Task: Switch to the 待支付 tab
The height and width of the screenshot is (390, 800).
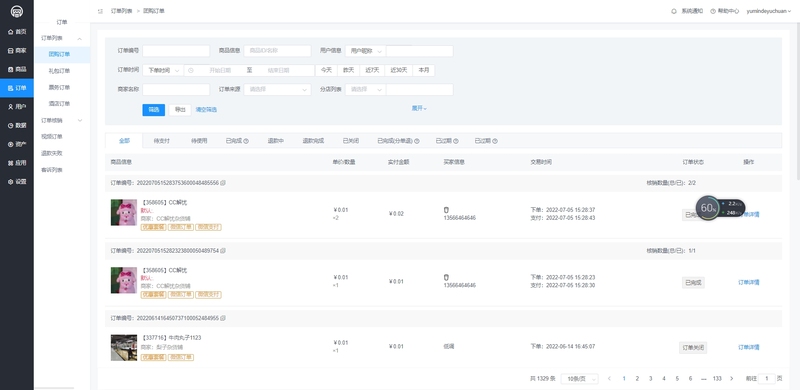Action: [x=162, y=141]
